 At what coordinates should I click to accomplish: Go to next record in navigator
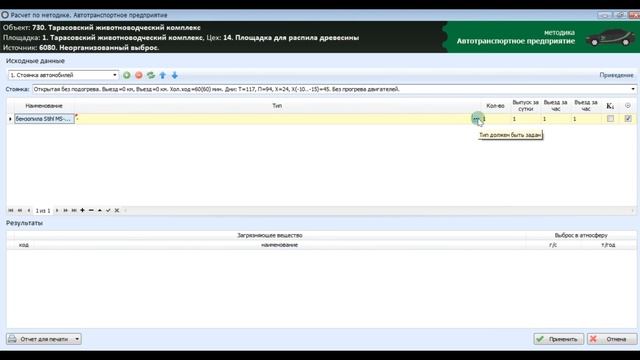click(x=57, y=210)
